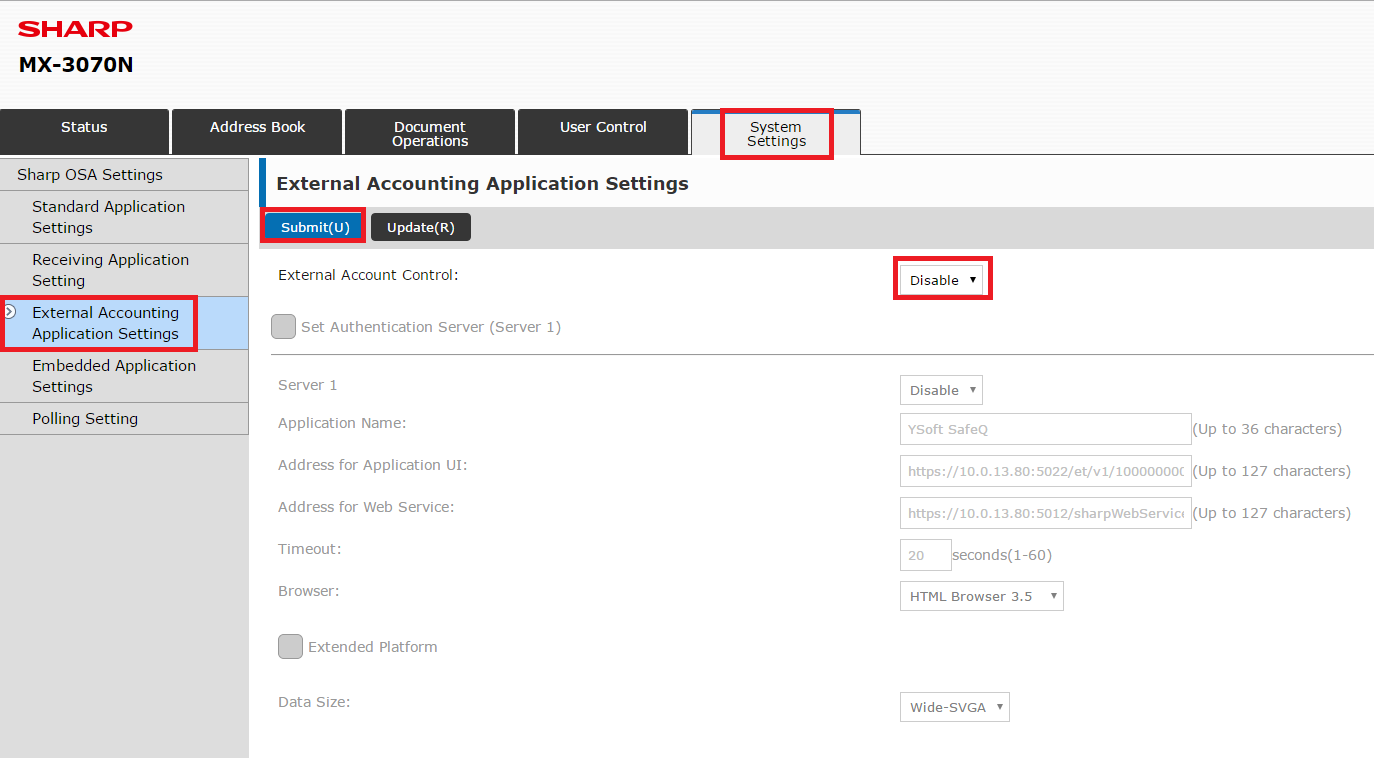Image resolution: width=1374 pixels, height=758 pixels.
Task: Go to Document Operations tab
Action: tap(429, 133)
